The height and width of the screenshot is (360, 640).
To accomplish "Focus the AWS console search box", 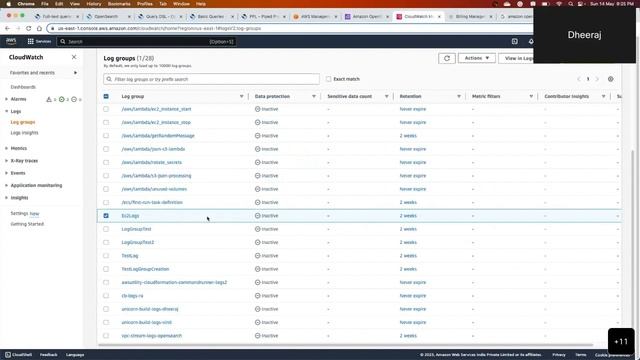I will 146,42.
